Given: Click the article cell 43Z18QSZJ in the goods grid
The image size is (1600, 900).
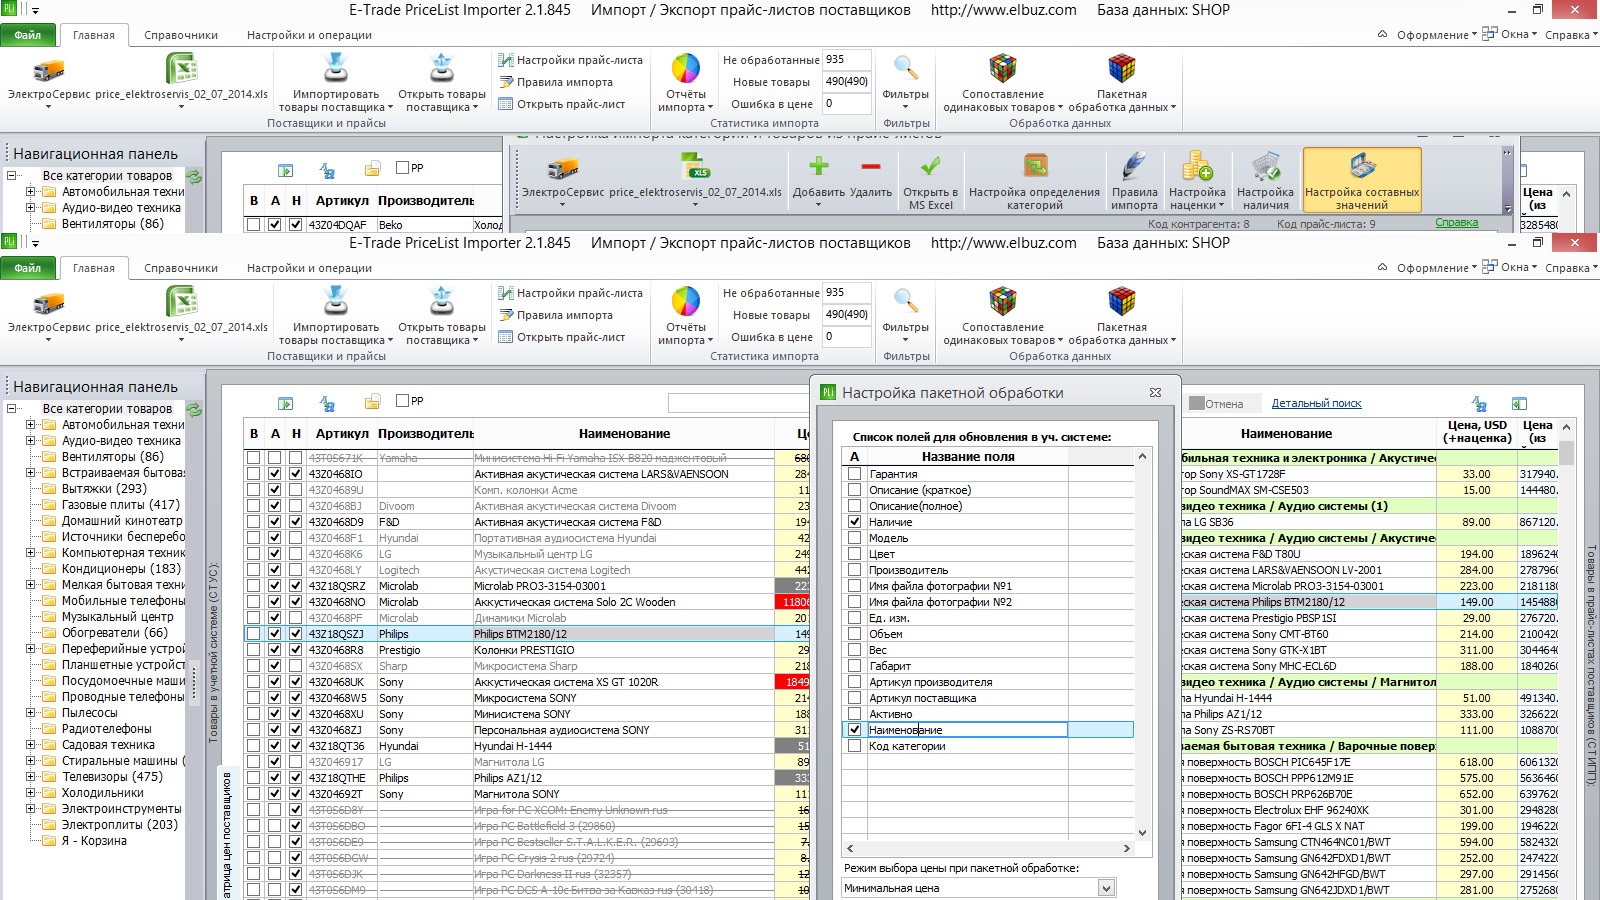Looking at the screenshot, I should (340, 634).
